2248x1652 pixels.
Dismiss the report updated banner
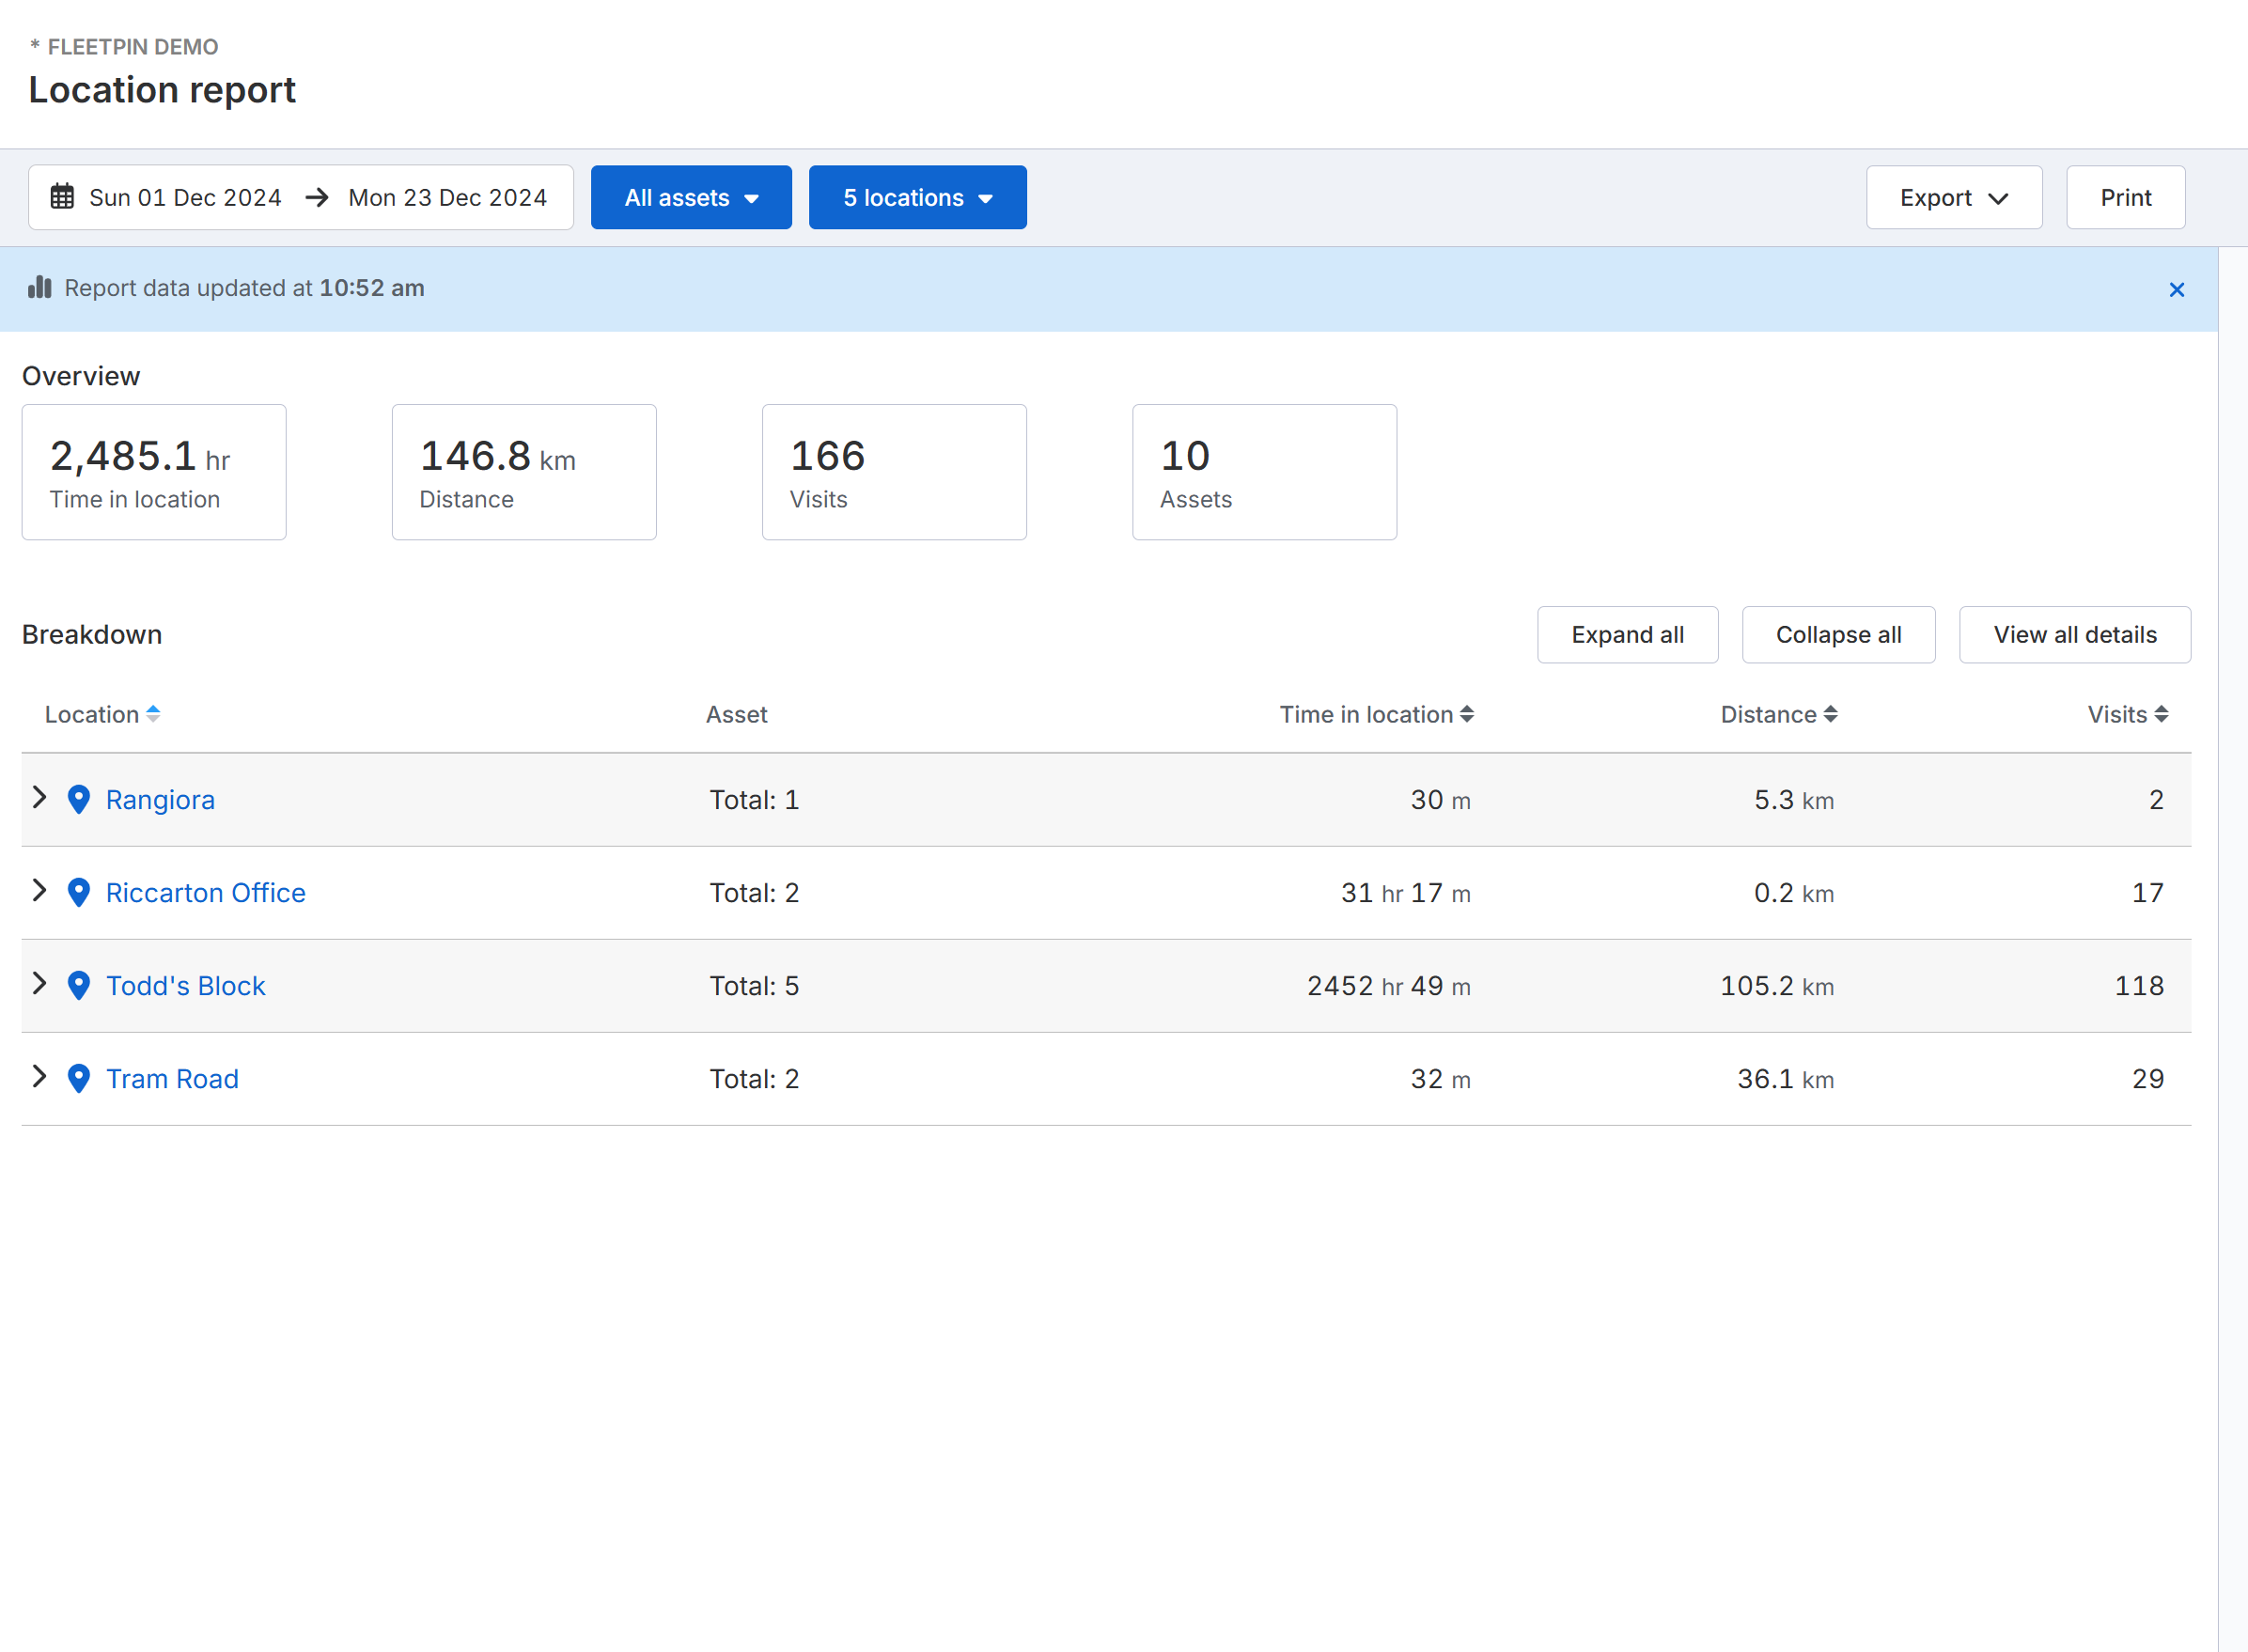[2177, 290]
